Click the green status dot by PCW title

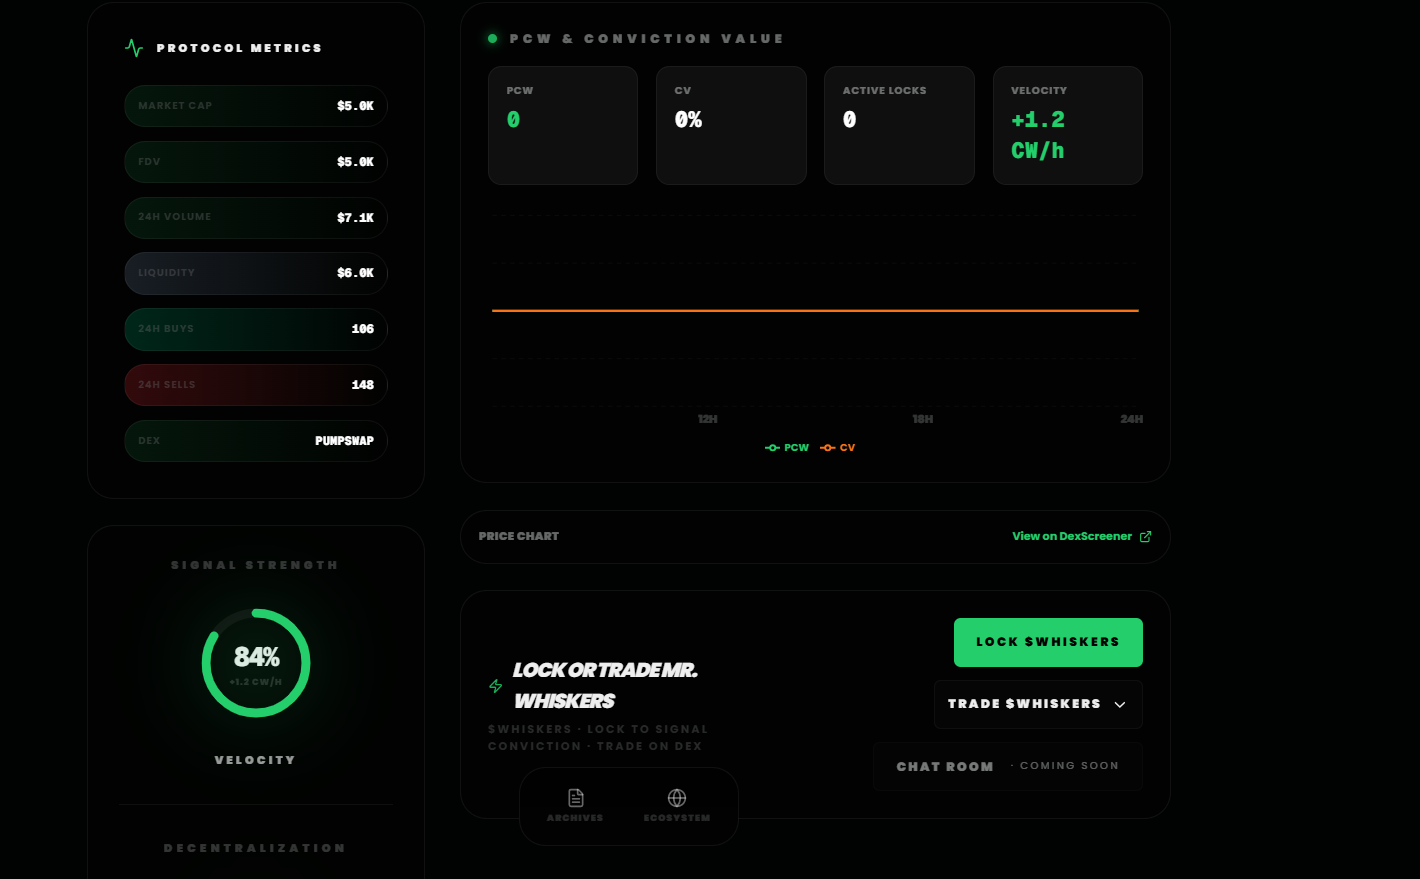click(492, 39)
